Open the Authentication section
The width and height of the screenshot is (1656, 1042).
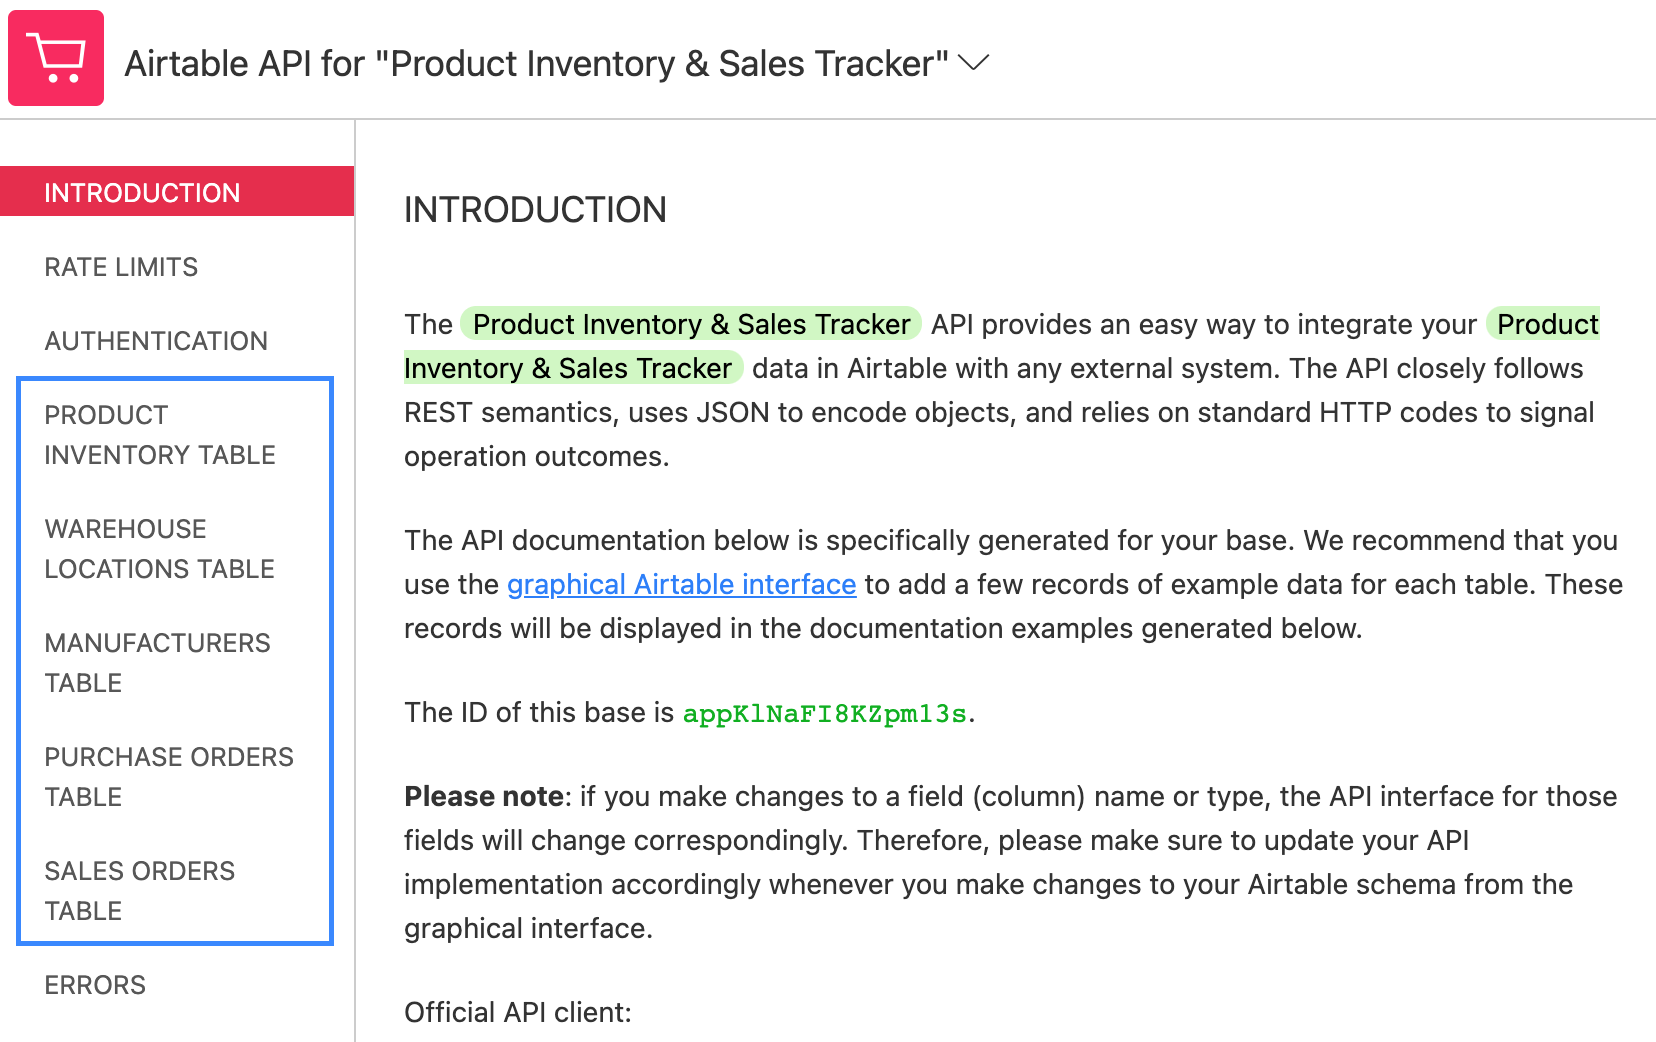coord(156,341)
